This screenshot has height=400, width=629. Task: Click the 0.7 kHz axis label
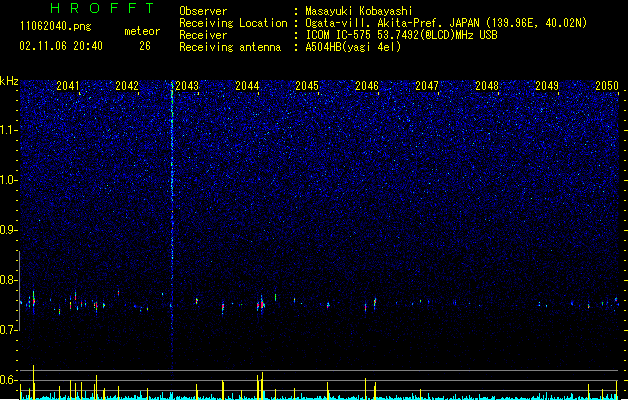pyautogui.click(x=9, y=330)
